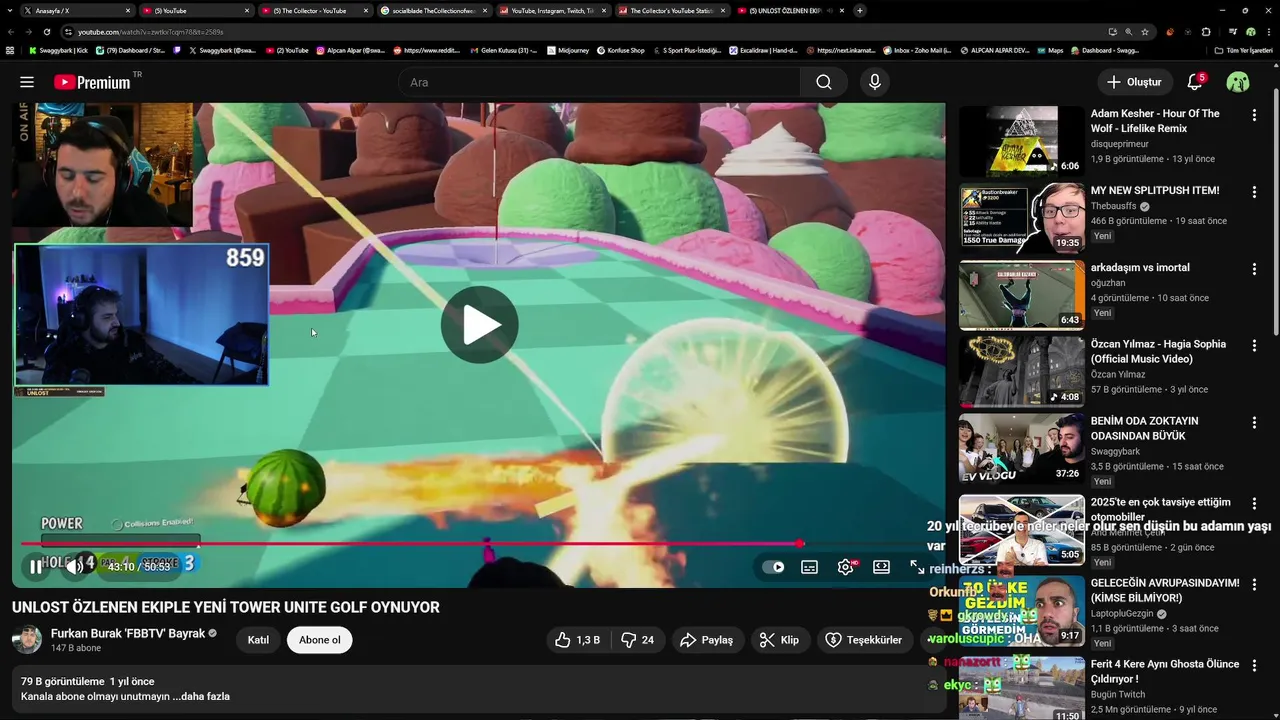Click the Abone ol subscribe button
This screenshot has height=720, width=1280.
(320, 640)
